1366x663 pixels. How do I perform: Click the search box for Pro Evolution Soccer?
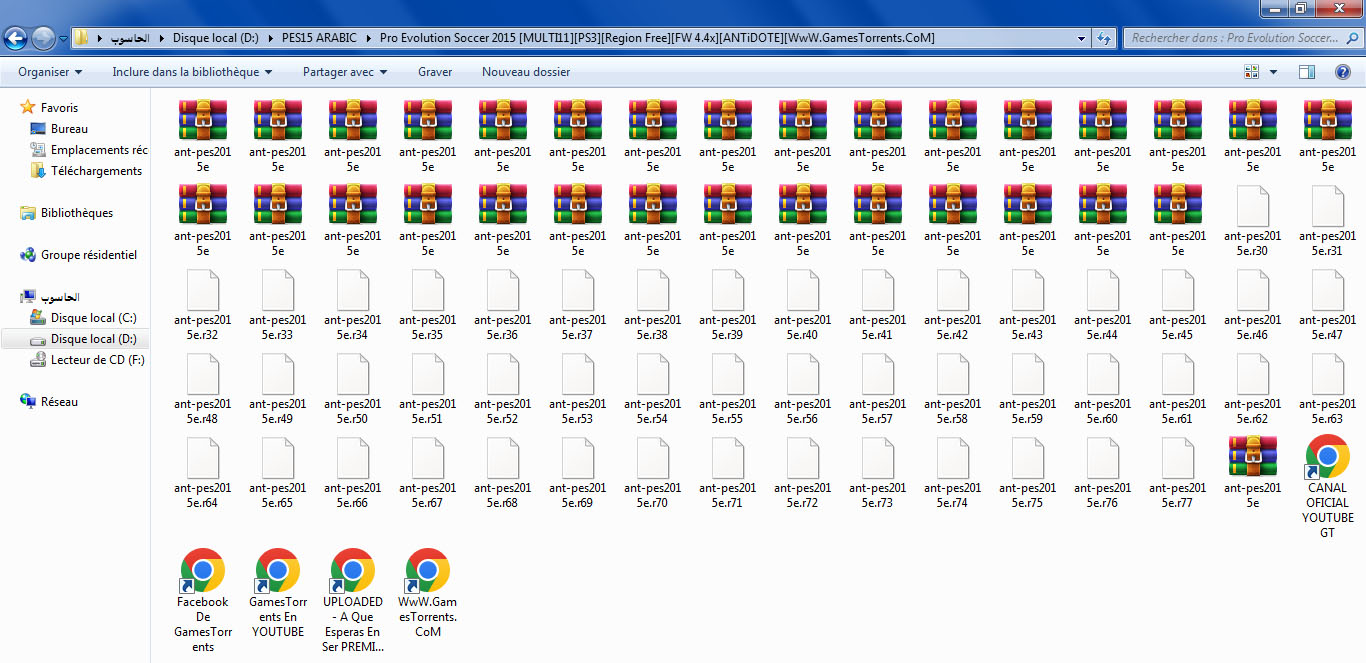[1235, 38]
